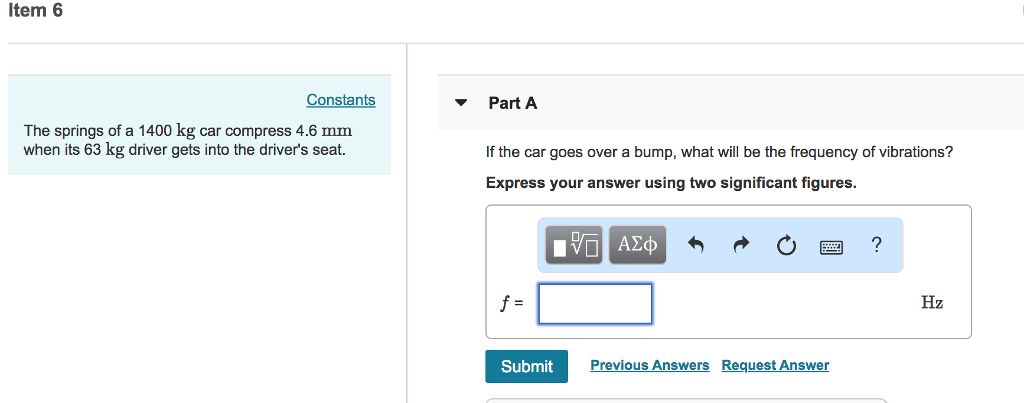Submit the frequency answer
The width and height of the screenshot is (1024, 403).
pyautogui.click(x=526, y=366)
